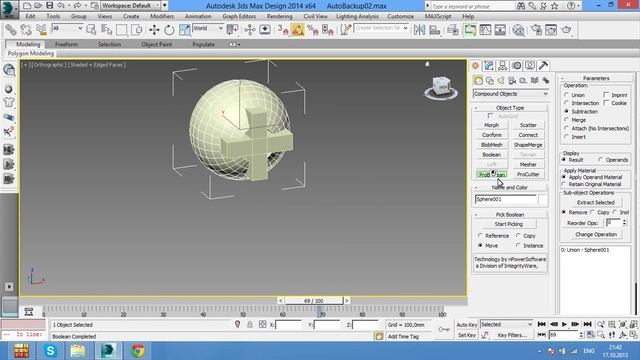The width and height of the screenshot is (640, 360).
Task: Click the Start Picking button
Action: coord(509,224)
